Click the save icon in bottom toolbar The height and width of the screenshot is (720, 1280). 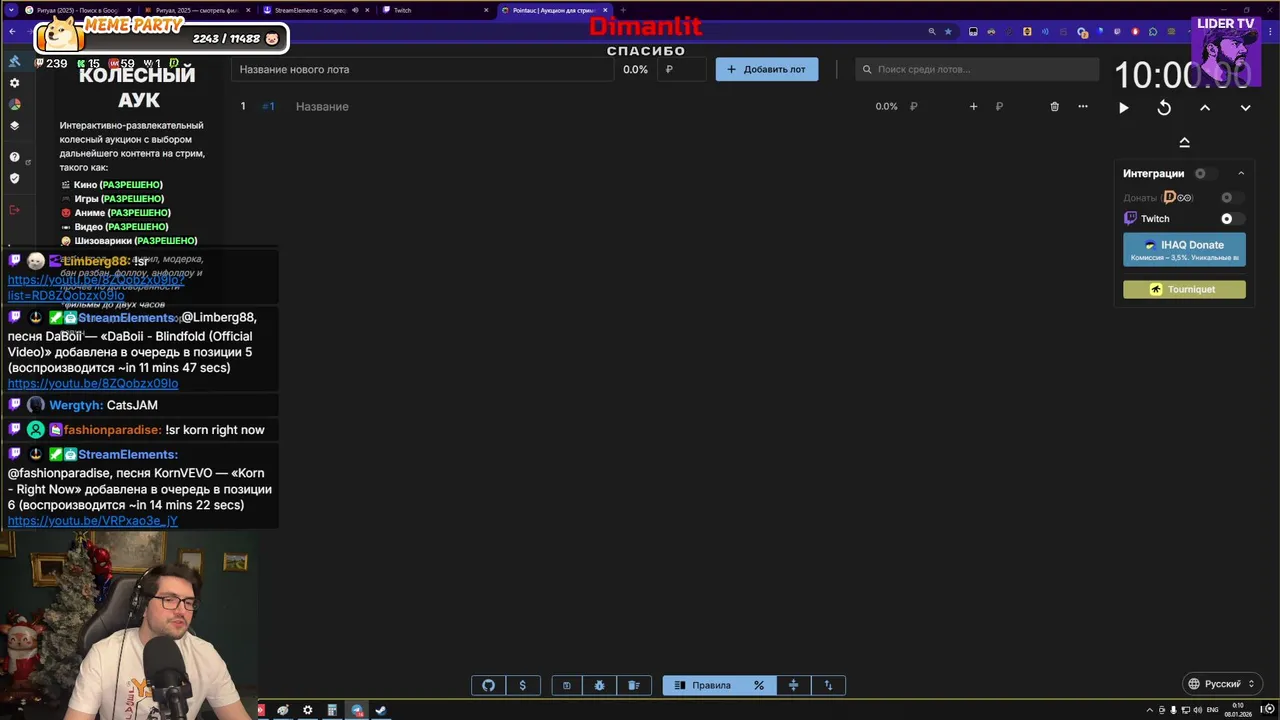(566, 685)
